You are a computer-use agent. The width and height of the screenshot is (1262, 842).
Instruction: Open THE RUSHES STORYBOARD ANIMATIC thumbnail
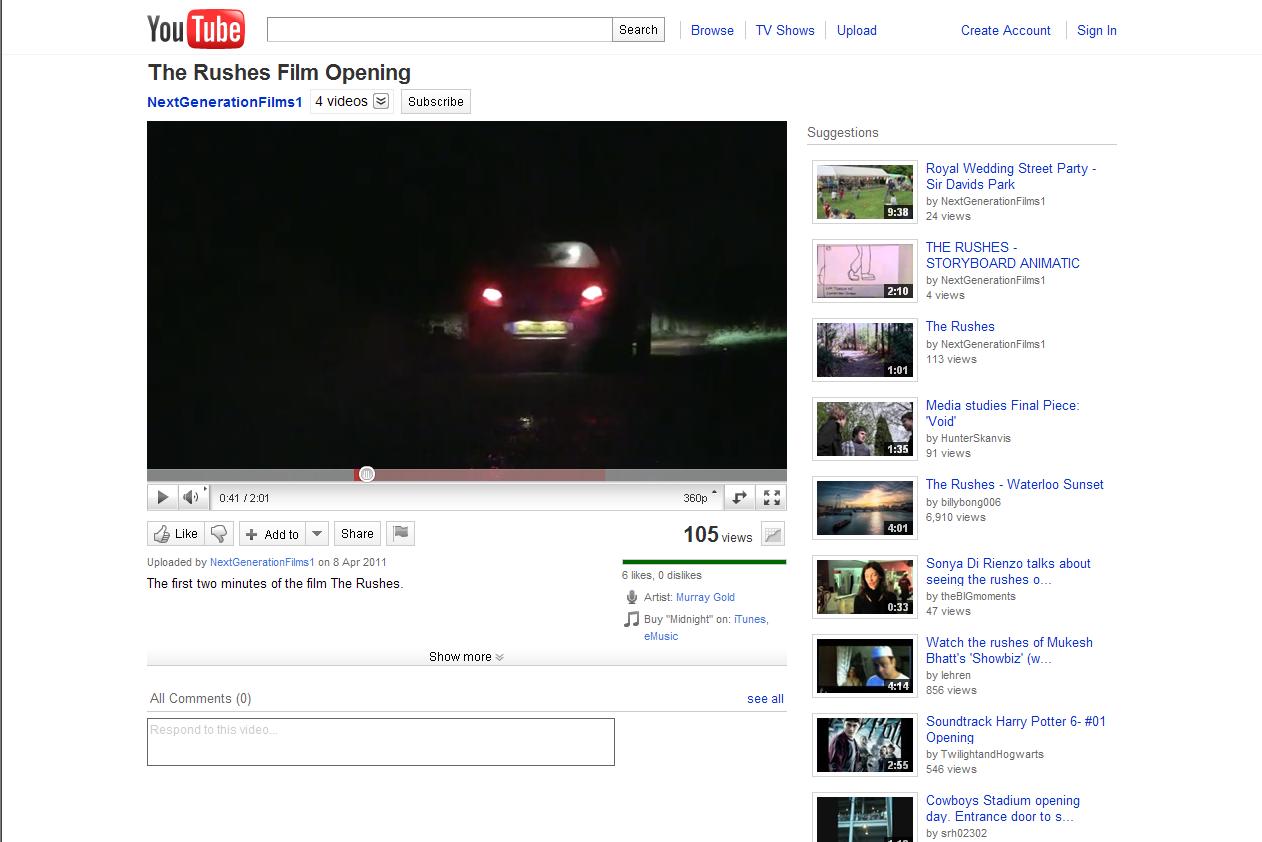tap(865, 271)
